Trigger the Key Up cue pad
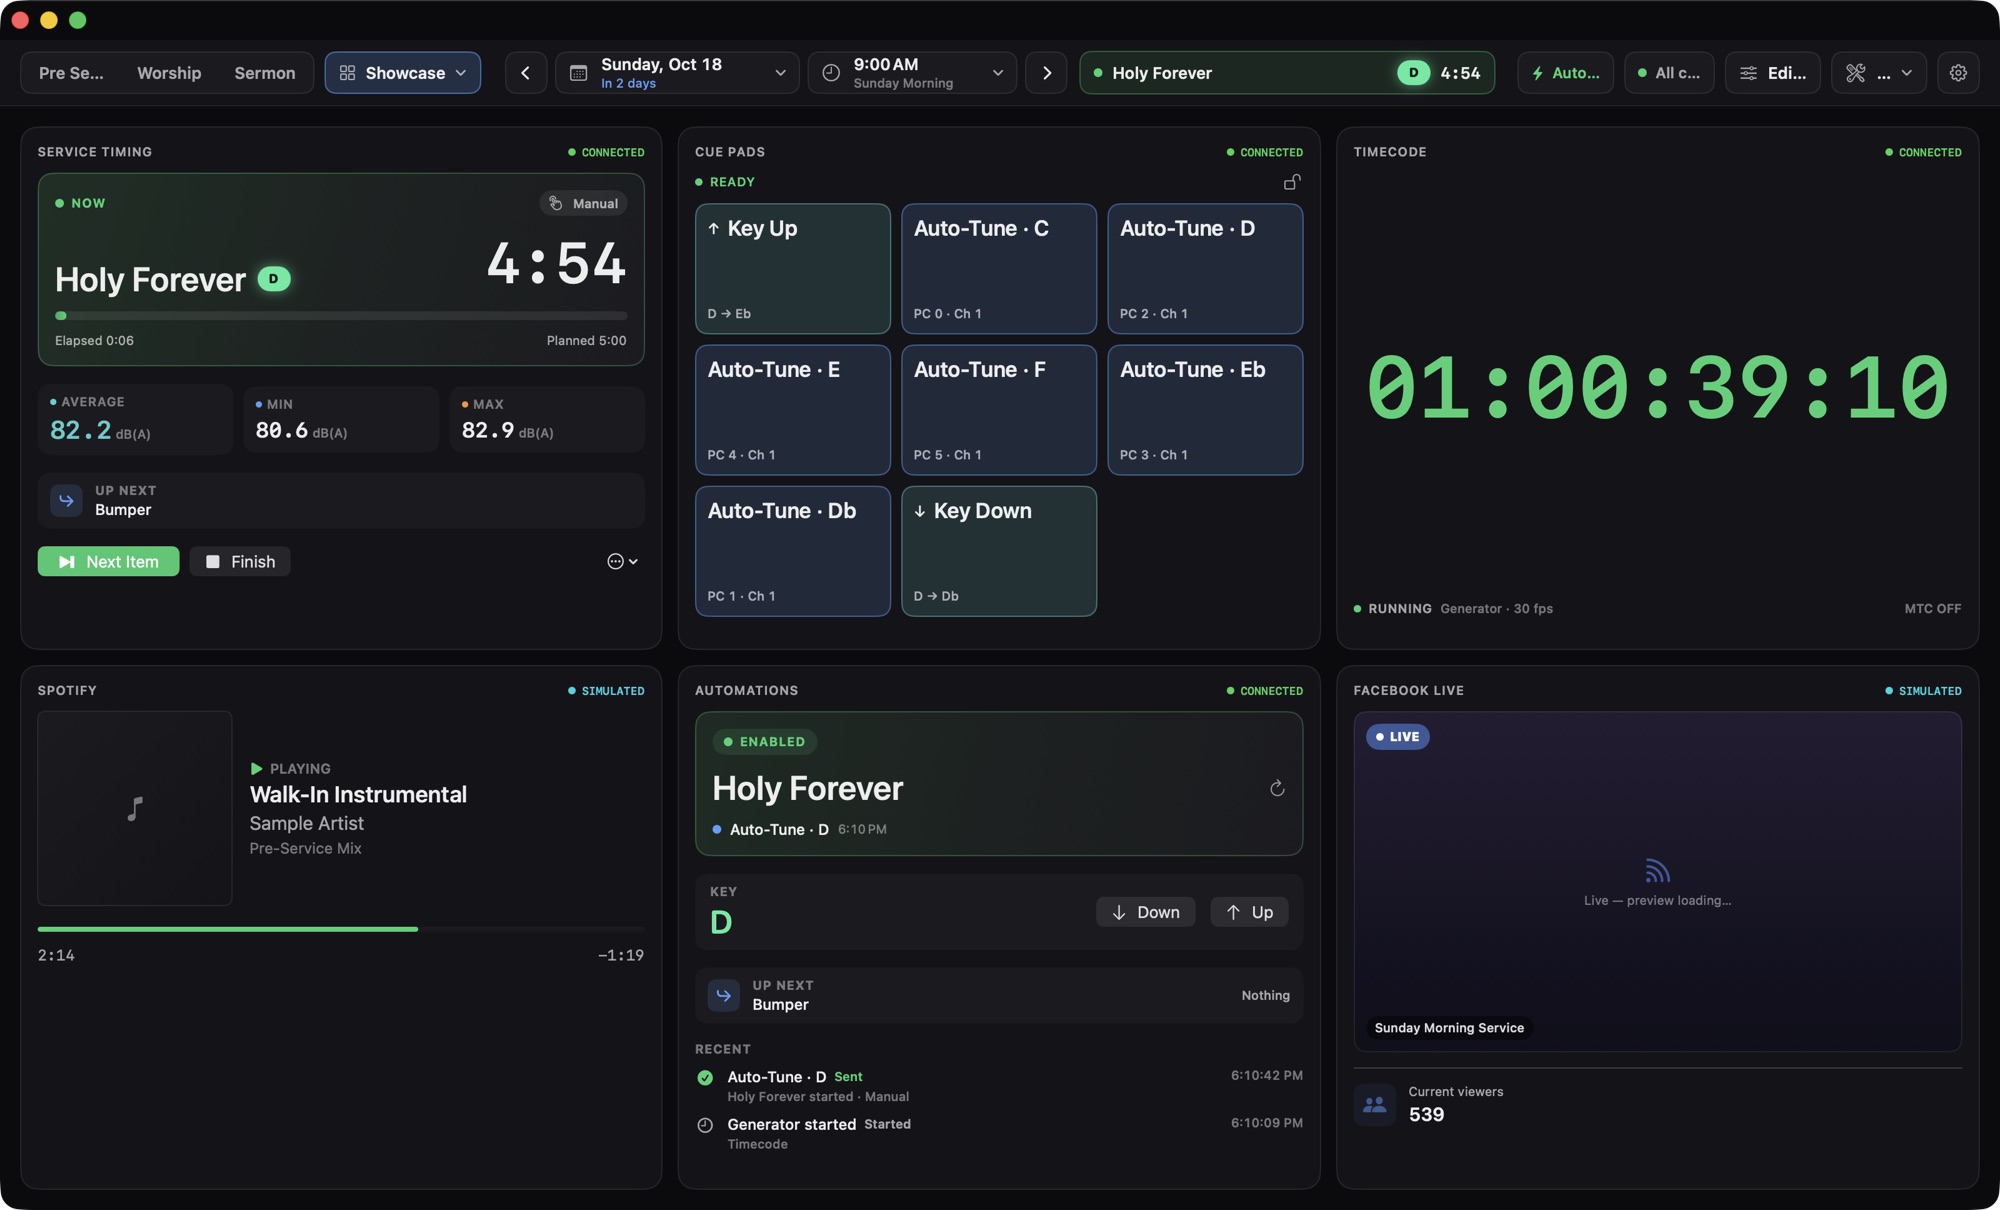Viewport: 2000px width, 1210px height. 793,269
